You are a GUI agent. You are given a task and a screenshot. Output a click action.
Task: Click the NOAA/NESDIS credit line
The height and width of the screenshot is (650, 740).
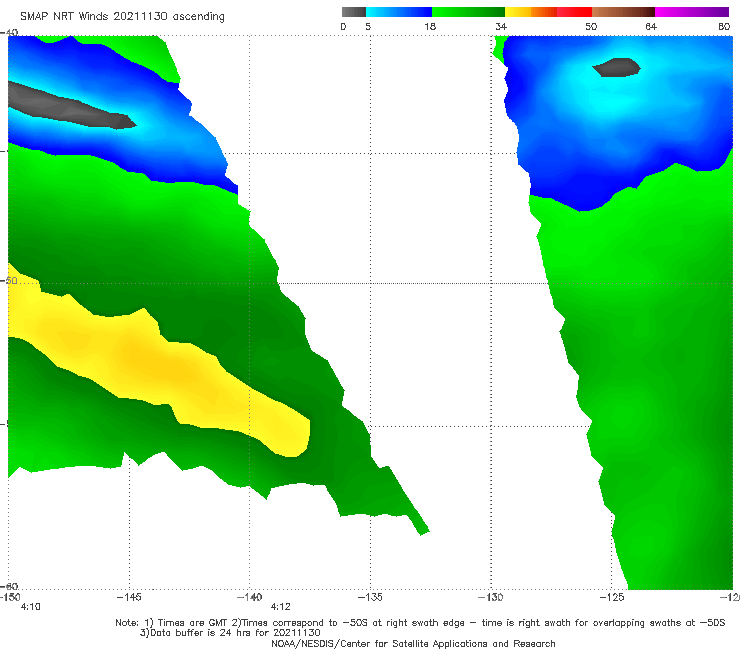(x=413, y=643)
